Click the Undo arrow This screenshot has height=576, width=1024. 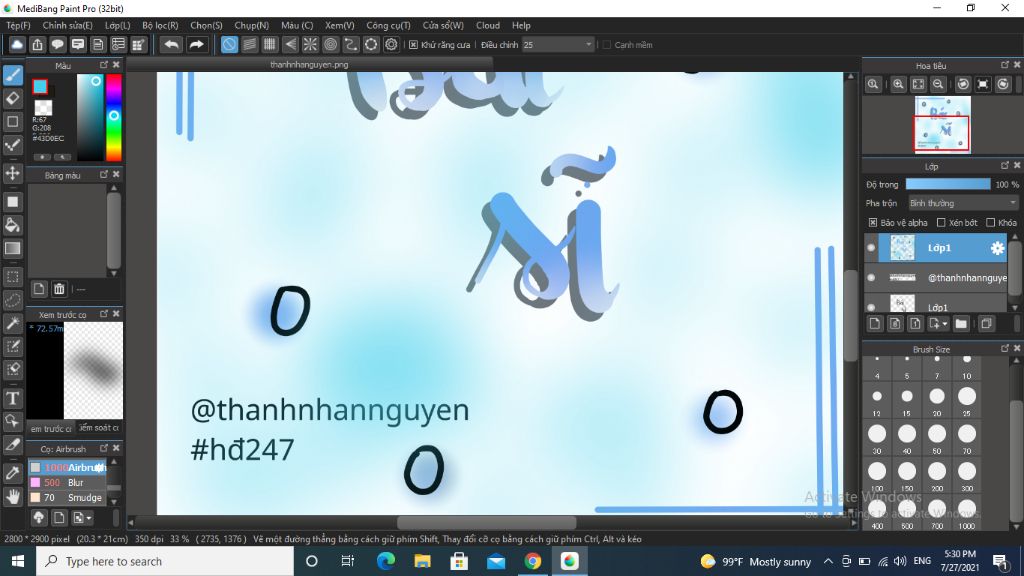[x=171, y=44]
